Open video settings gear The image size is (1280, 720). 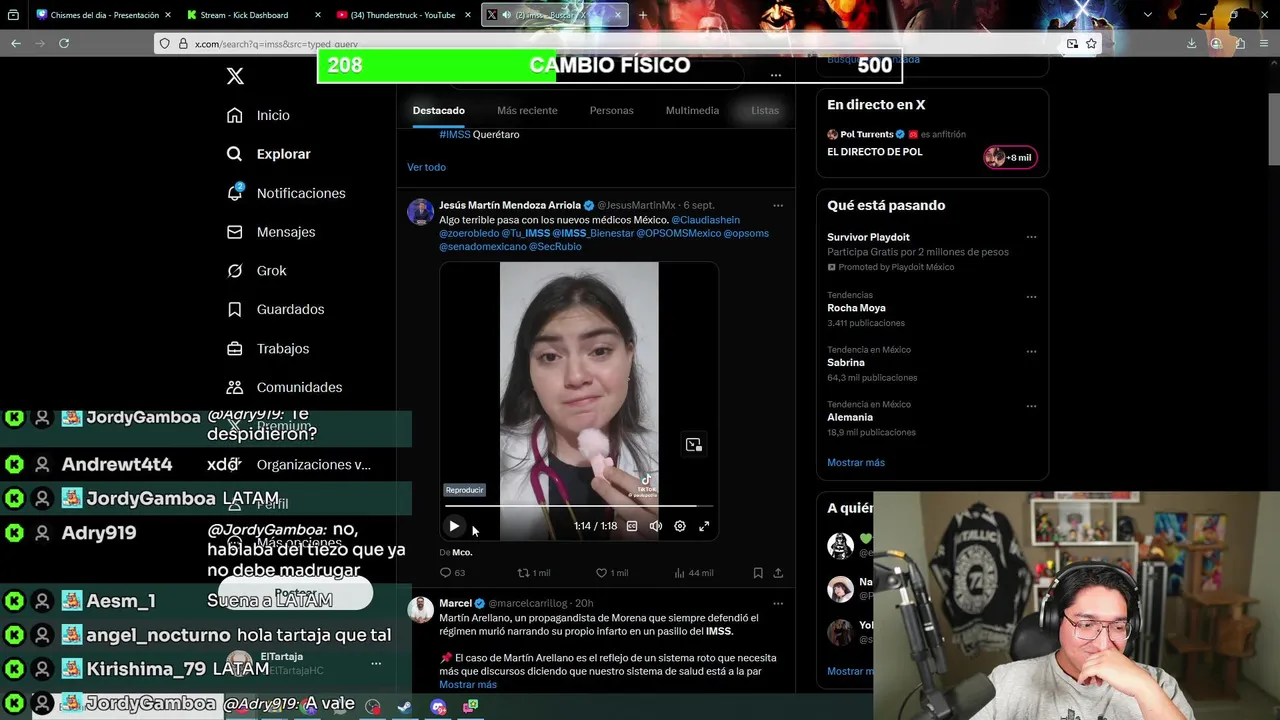pos(680,526)
